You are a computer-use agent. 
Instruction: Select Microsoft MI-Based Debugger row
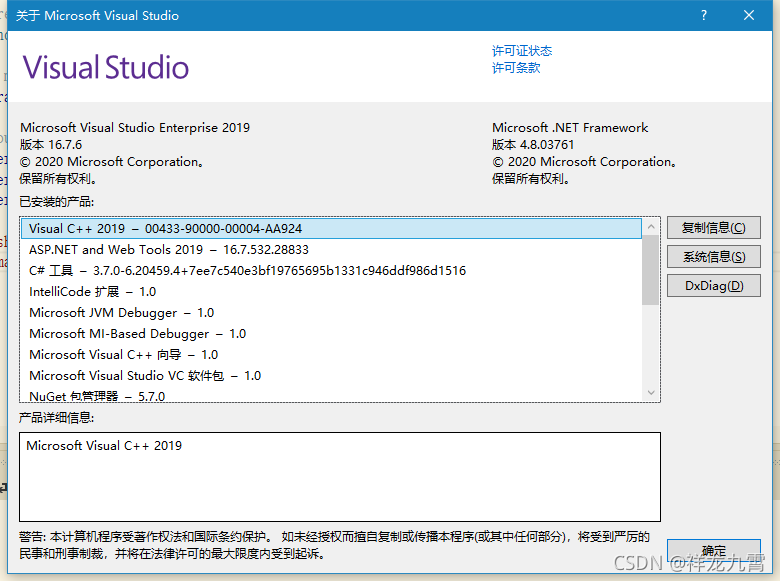(331, 334)
